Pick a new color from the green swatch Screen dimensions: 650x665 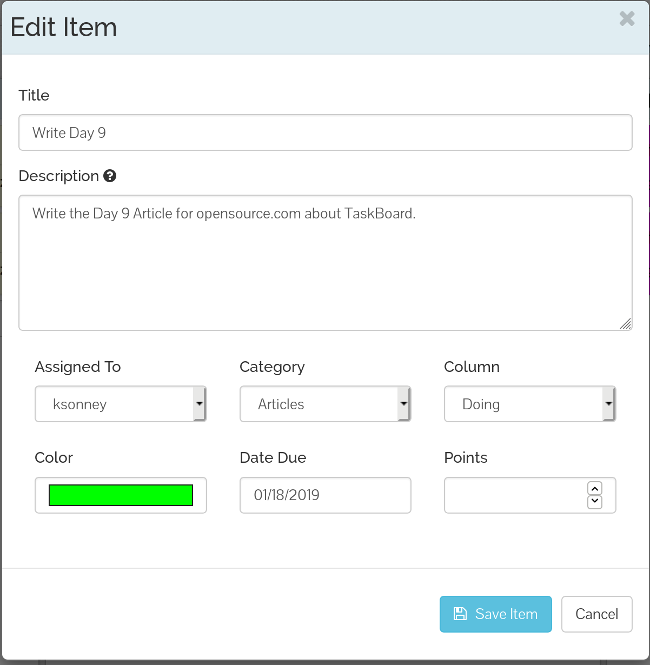120,495
